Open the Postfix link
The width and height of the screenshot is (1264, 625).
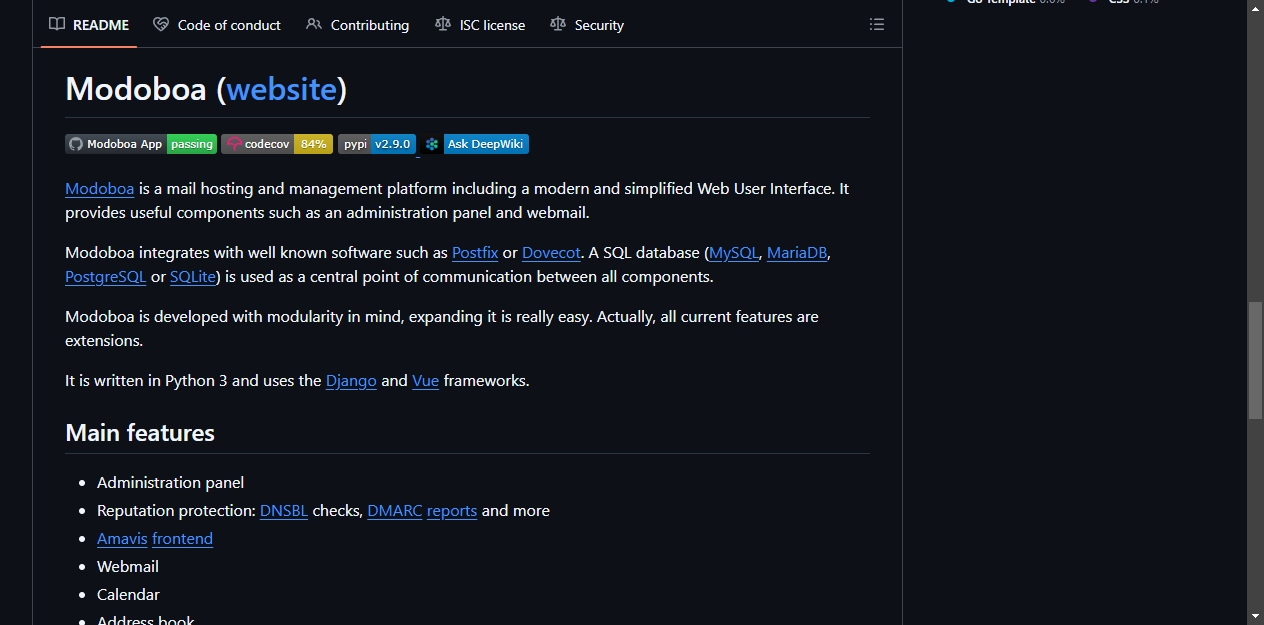point(475,252)
